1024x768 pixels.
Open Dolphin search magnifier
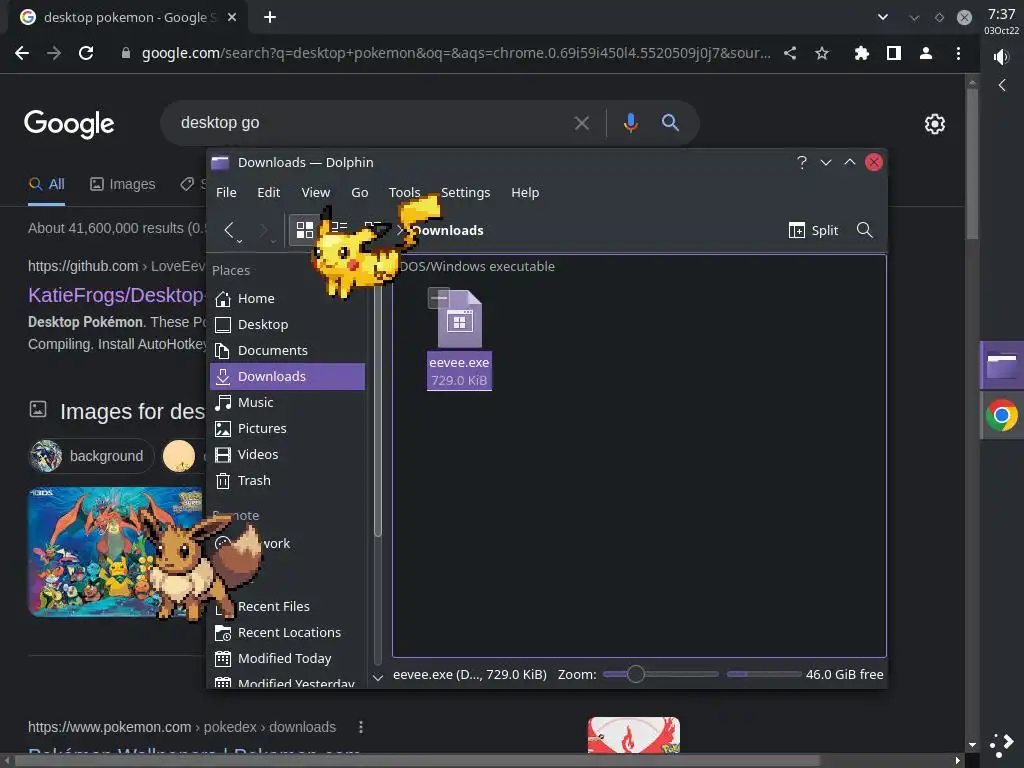coord(865,230)
